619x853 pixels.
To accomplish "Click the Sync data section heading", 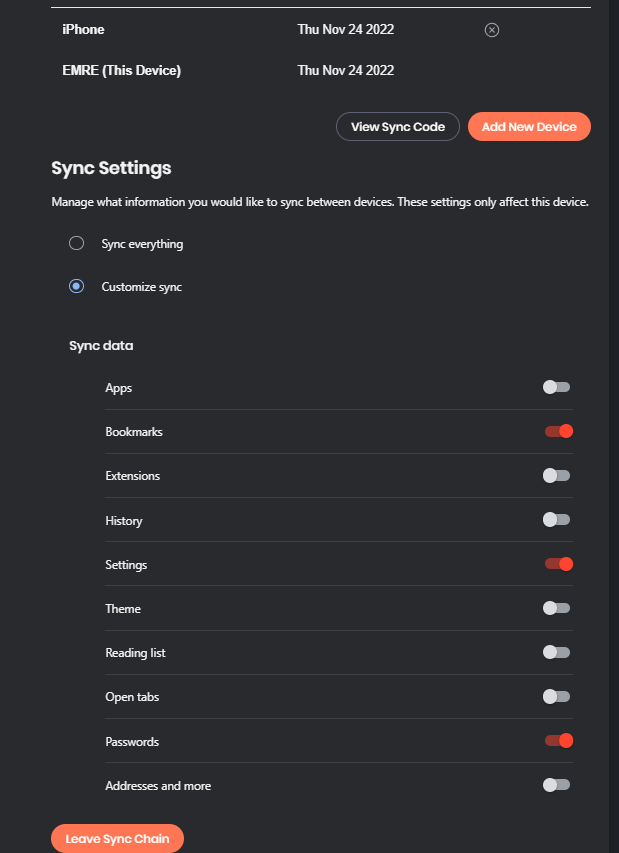I will 101,346.
